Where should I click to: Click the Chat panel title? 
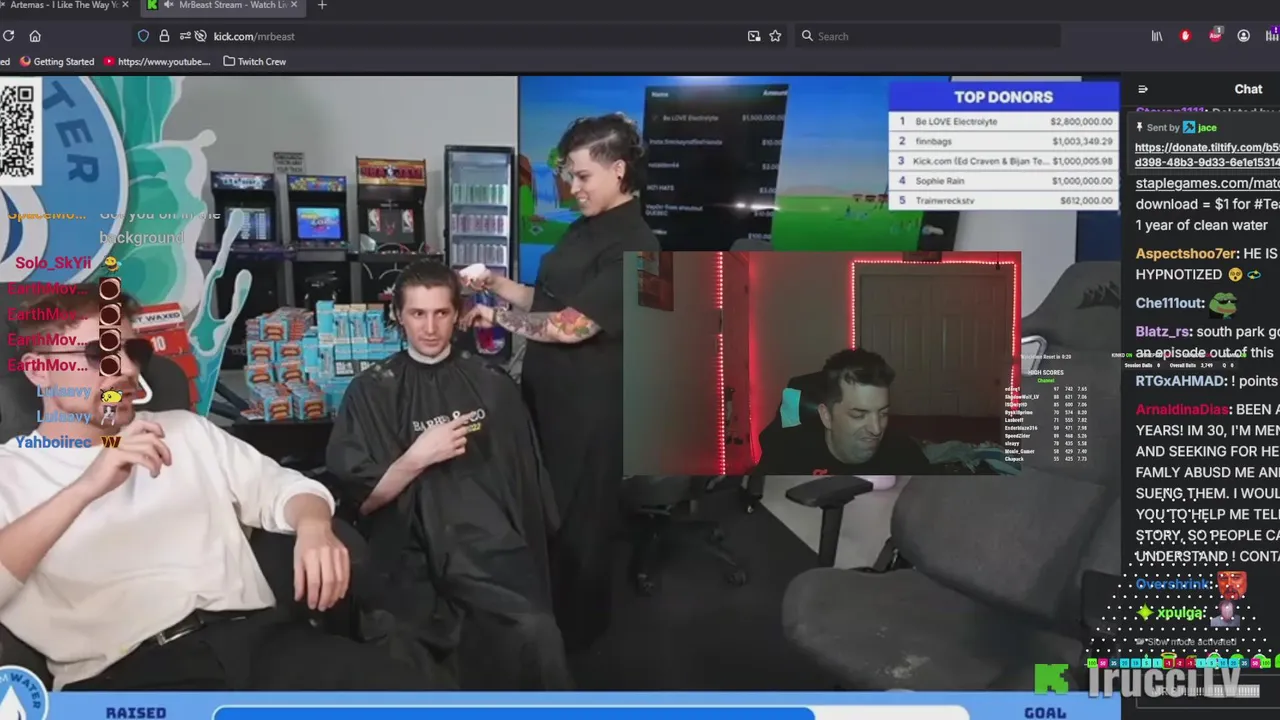coord(1248,89)
